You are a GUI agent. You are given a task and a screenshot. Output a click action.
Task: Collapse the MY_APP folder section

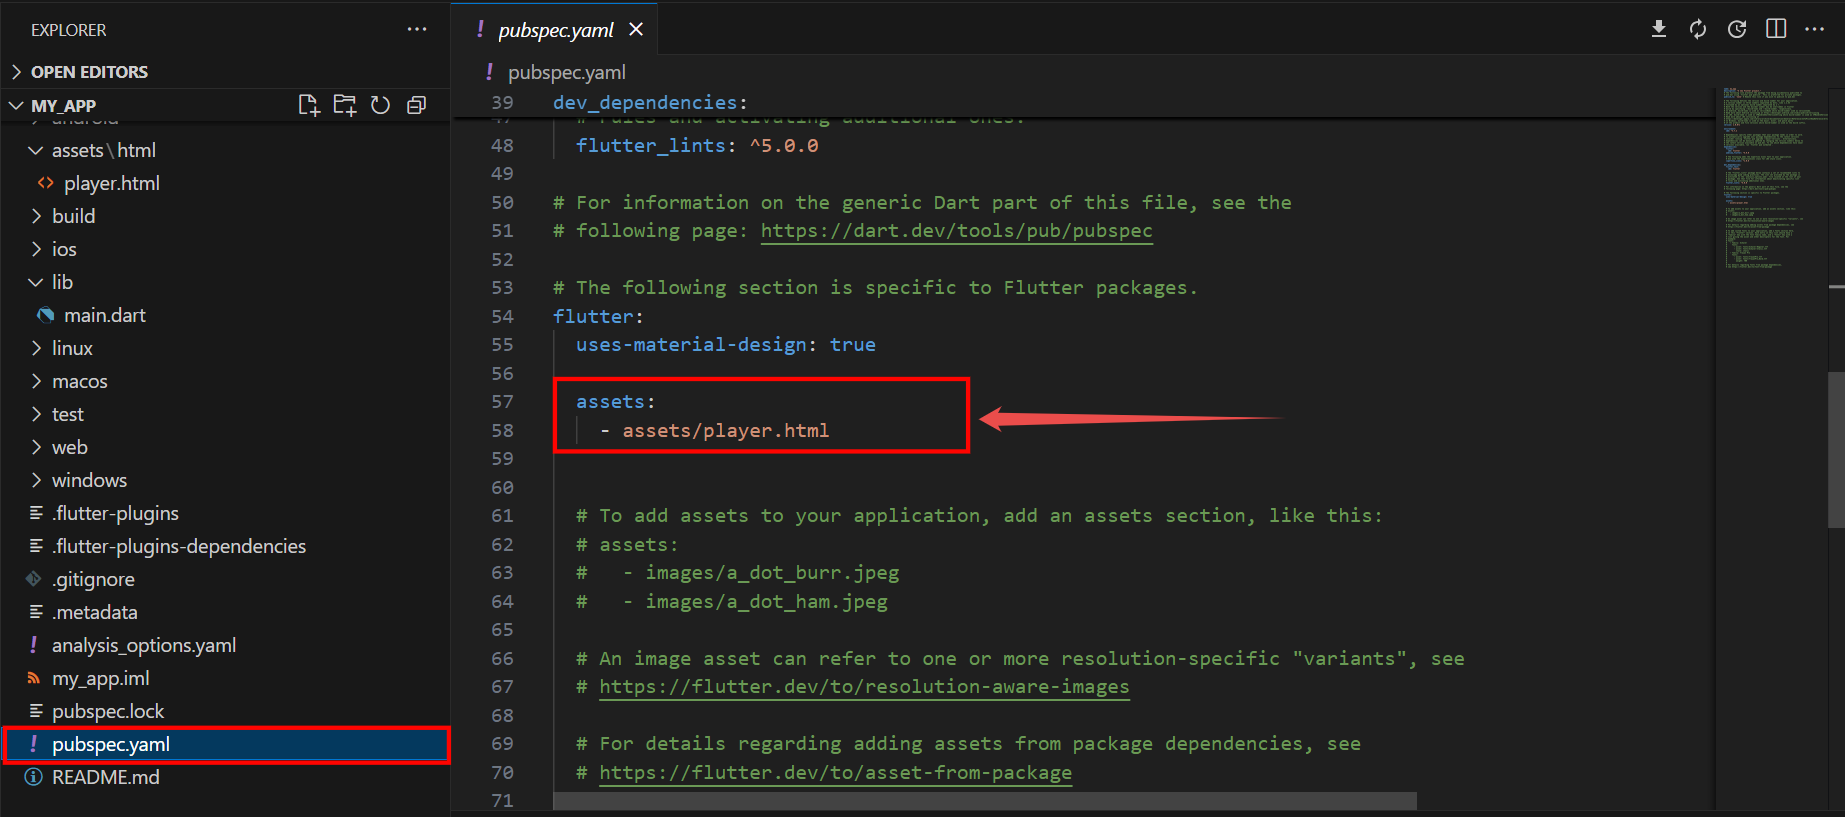click(63, 106)
